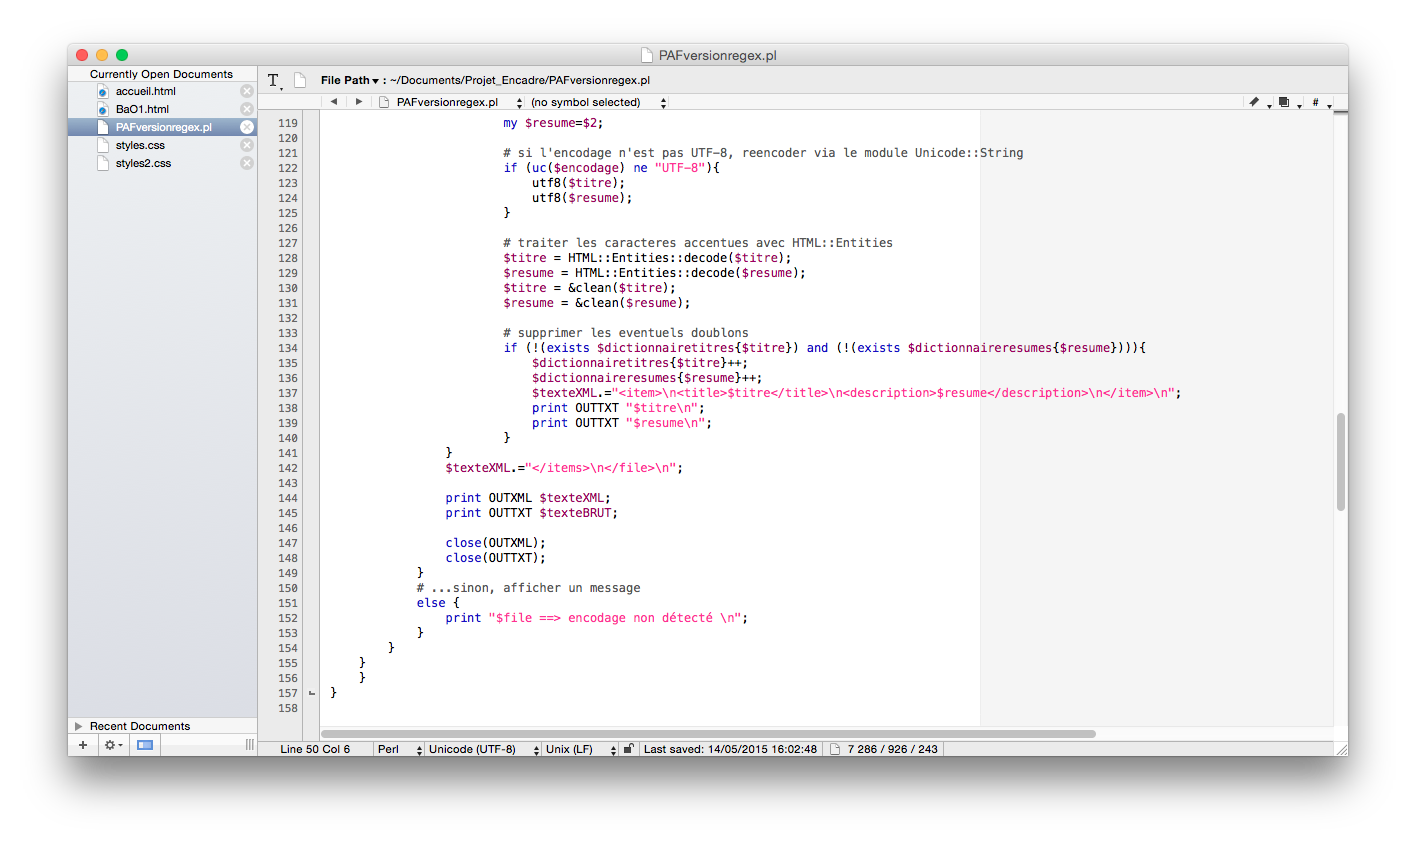This screenshot has width=1416, height=848.
Task: Click the Currently Open Documents header
Action: (x=161, y=74)
